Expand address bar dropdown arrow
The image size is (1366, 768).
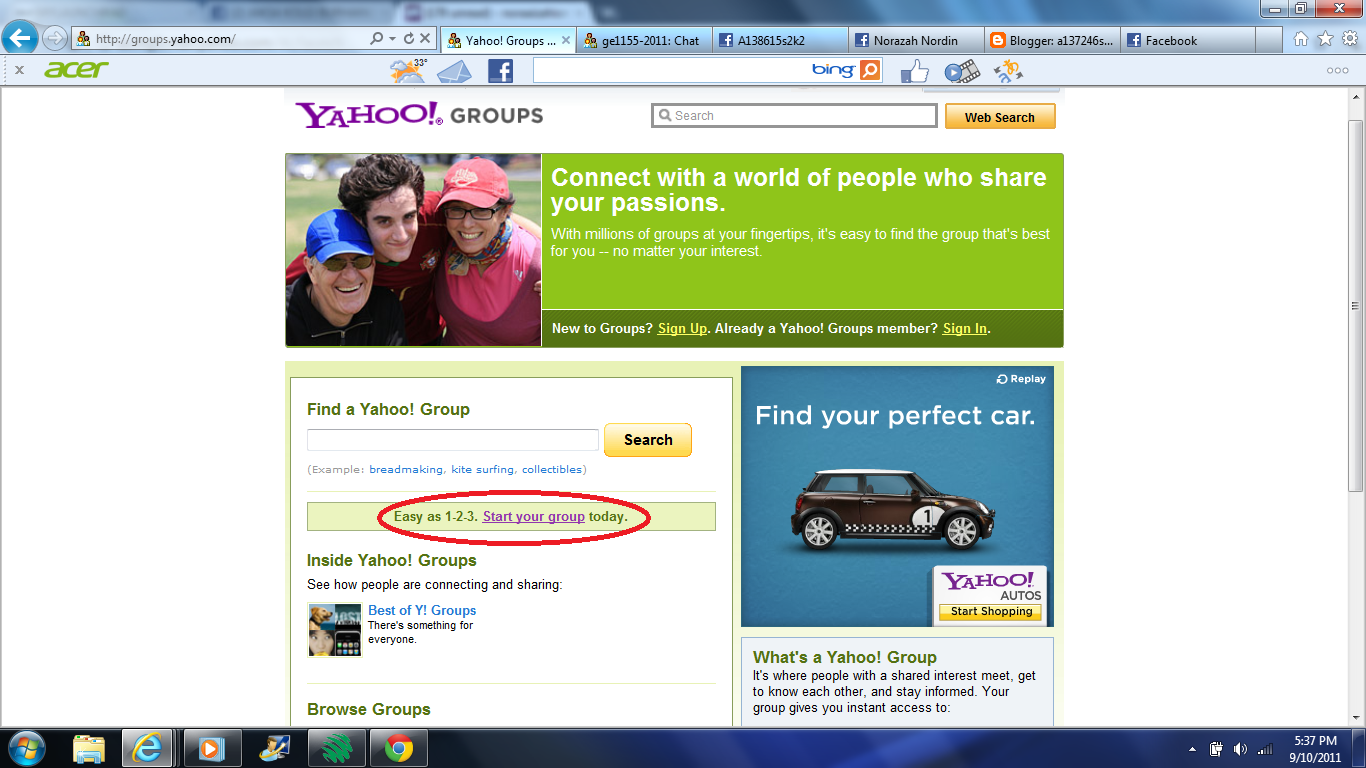[x=392, y=39]
